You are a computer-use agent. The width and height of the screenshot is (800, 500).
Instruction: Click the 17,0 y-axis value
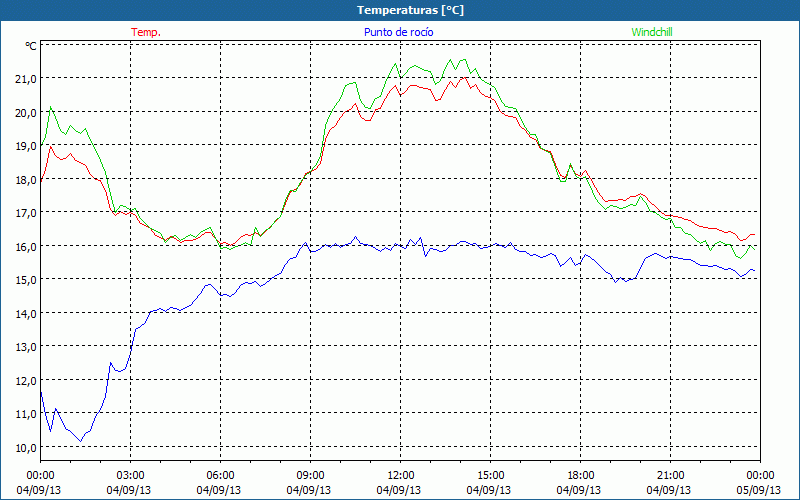tap(27, 213)
